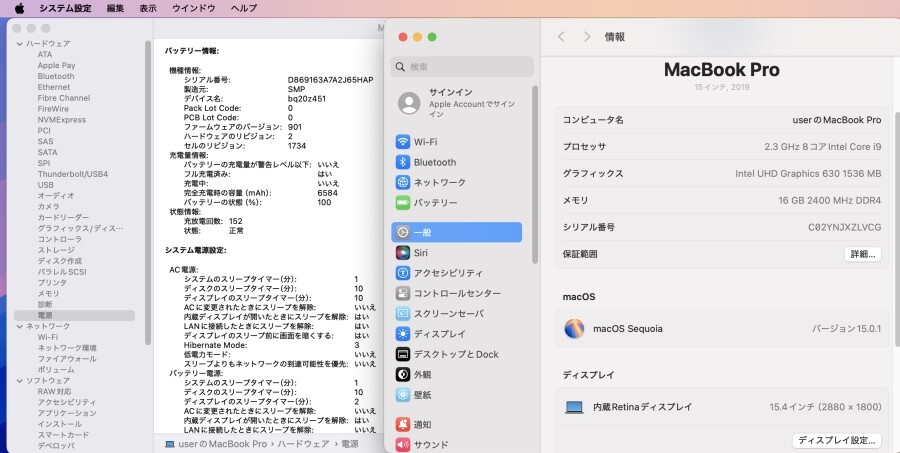Click the 詳細... warranty button
This screenshot has height=453, width=900.
[x=863, y=254]
